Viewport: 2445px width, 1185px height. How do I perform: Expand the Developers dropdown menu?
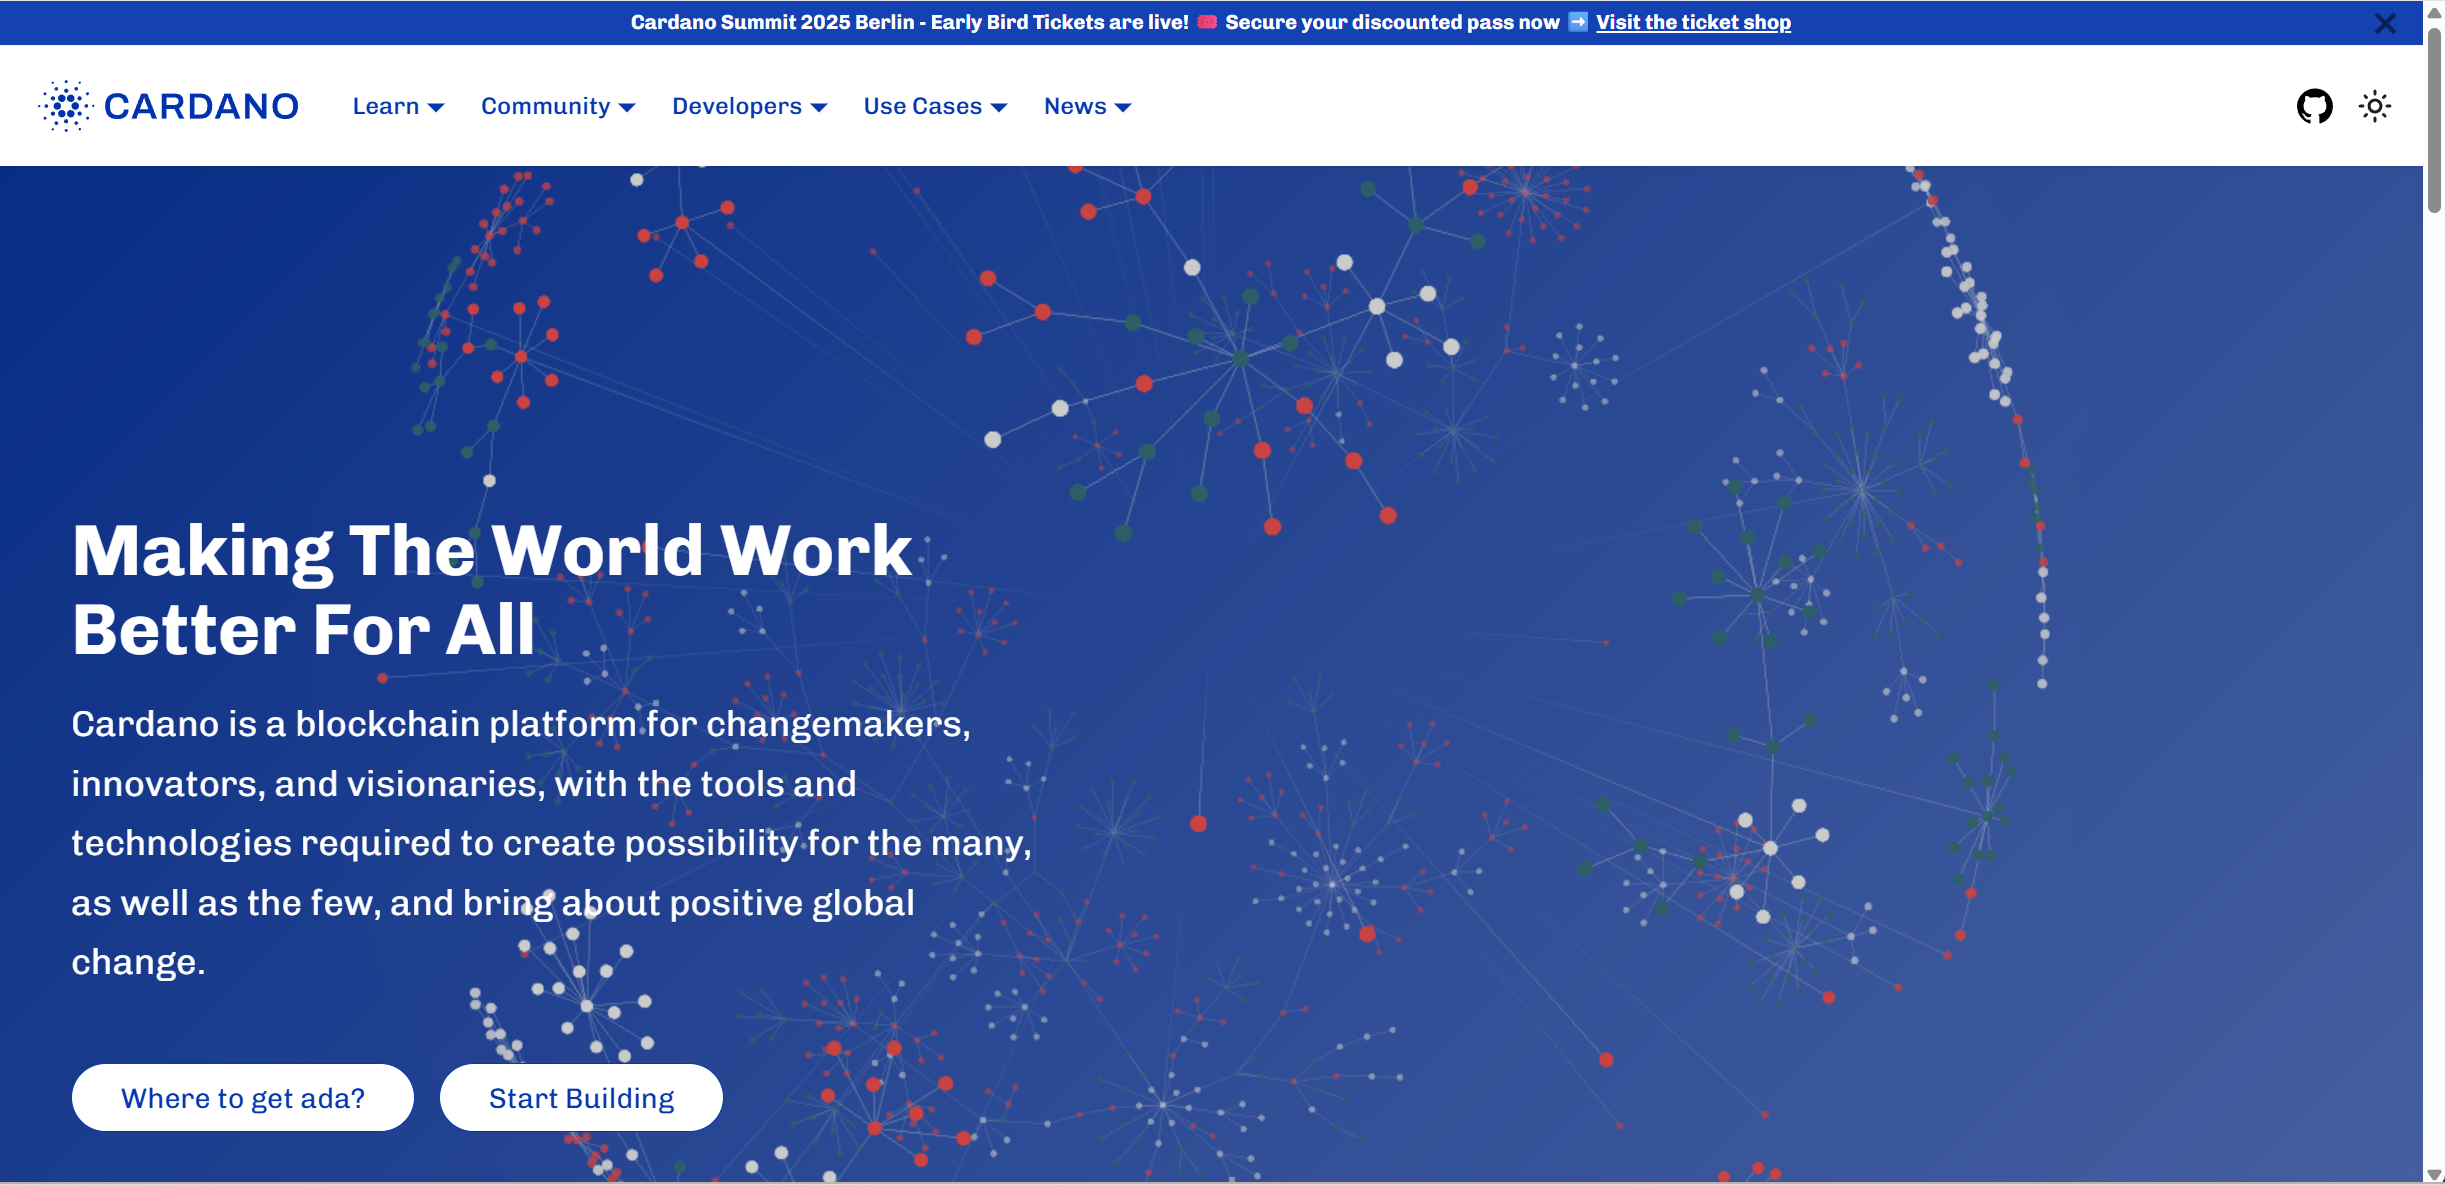749,106
